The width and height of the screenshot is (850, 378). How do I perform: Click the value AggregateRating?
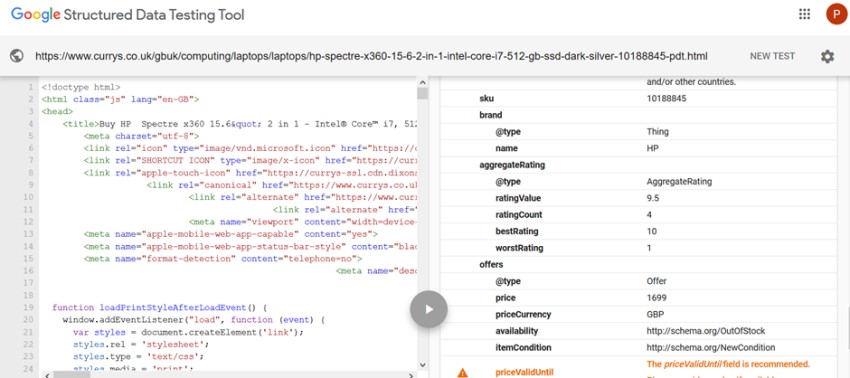point(679,182)
